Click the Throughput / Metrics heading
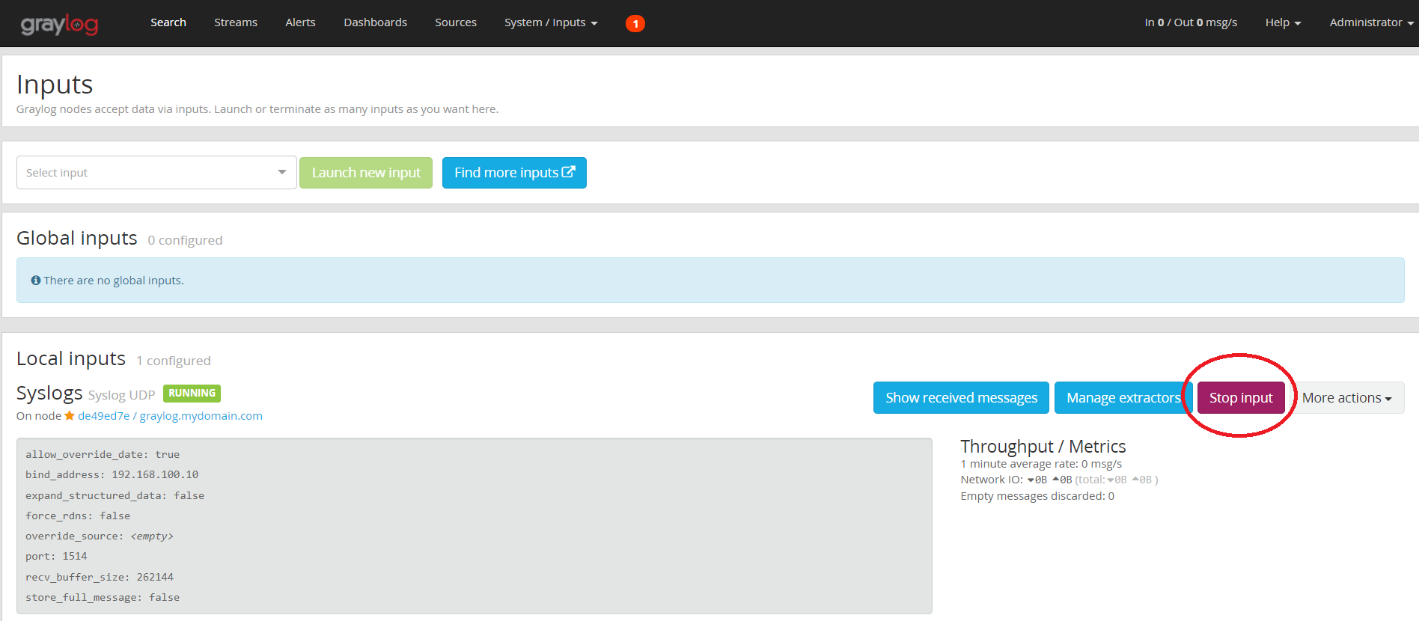The width and height of the screenshot is (1428, 621). [1043, 446]
